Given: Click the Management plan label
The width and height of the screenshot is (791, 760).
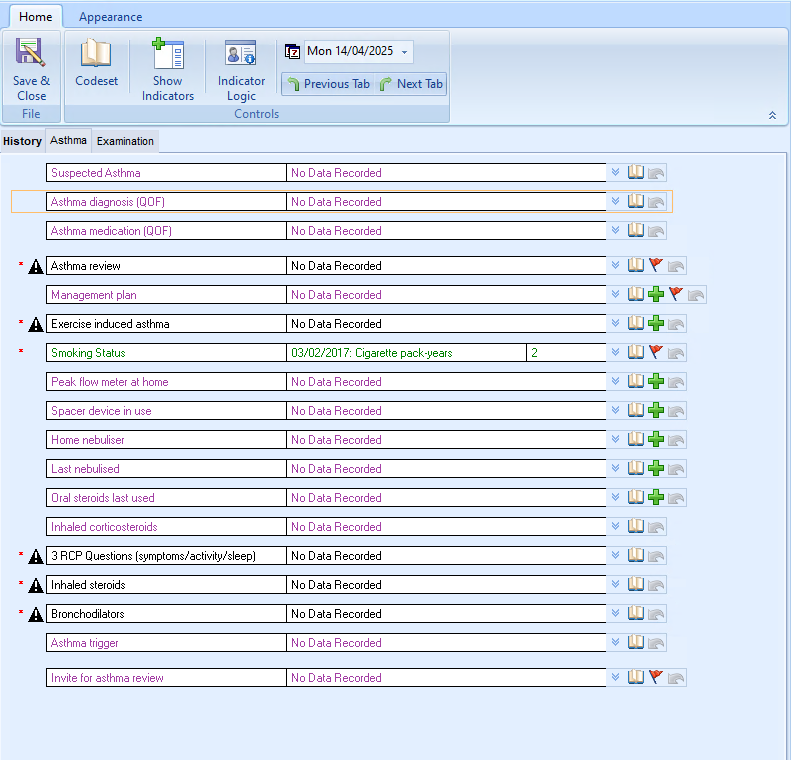Looking at the screenshot, I should pyautogui.click(x=93, y=295).
